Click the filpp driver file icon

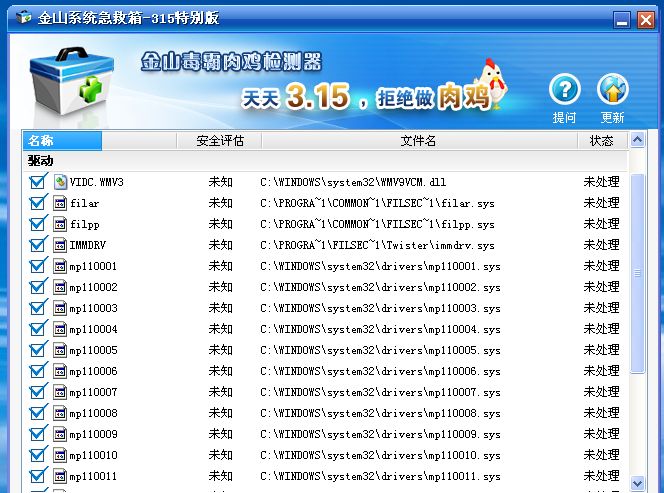coord(60,224)
